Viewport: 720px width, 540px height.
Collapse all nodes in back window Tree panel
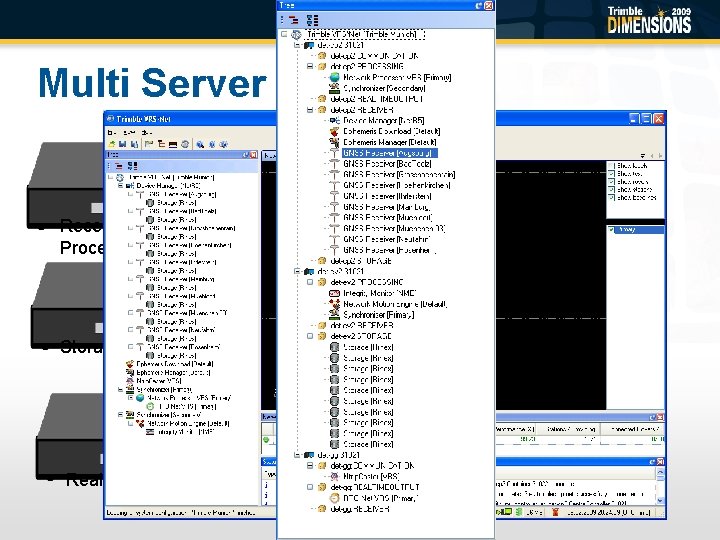[118, 166]
